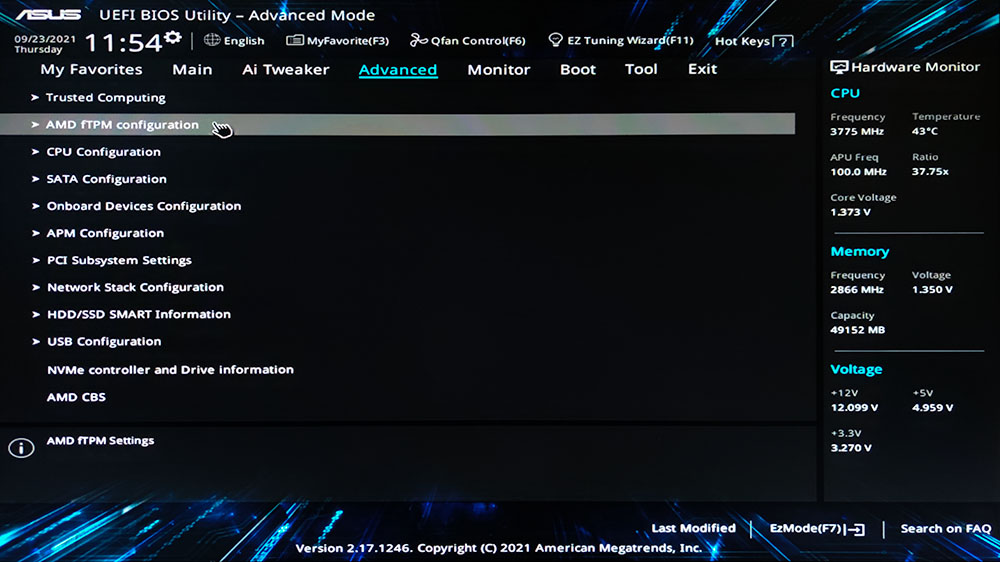Screen dimensions: 1000x562
Task: Select the AMD CBS entry
Action: point(76,397)
